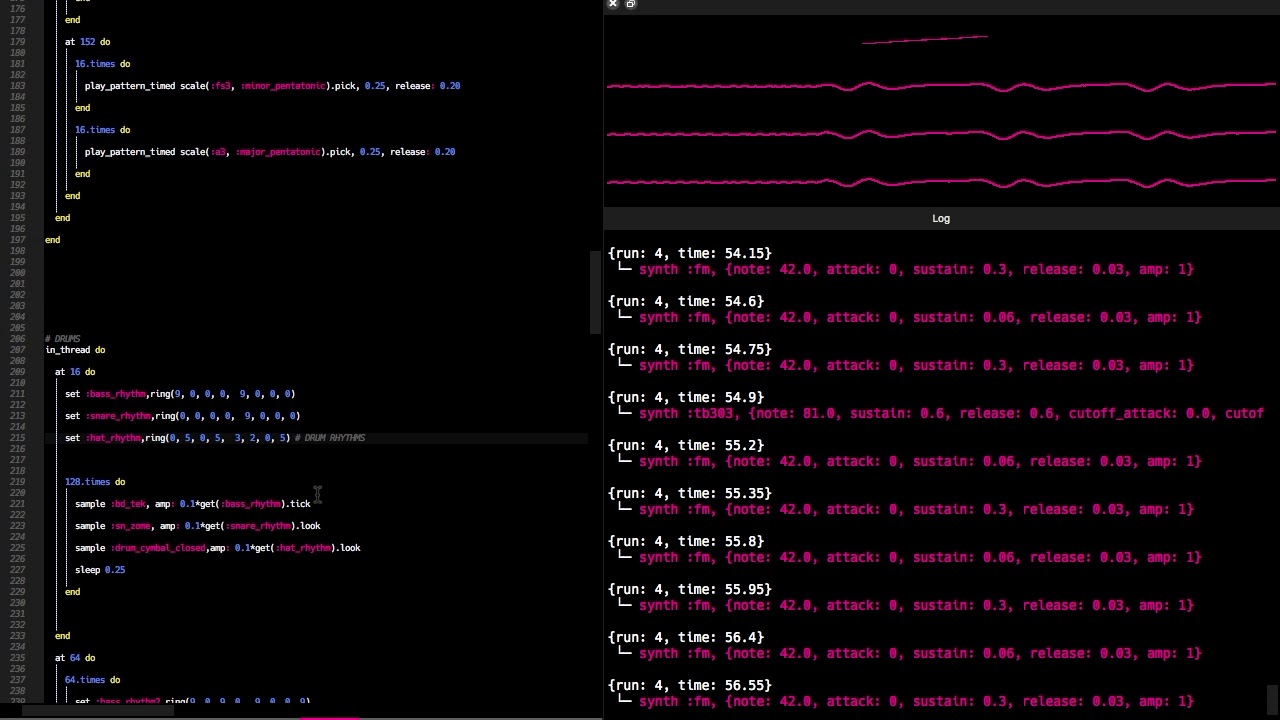Click the '# DRUM RHYTHMS' comment
This screenshot has height=720, width=1280.
(x=330, y=438)
